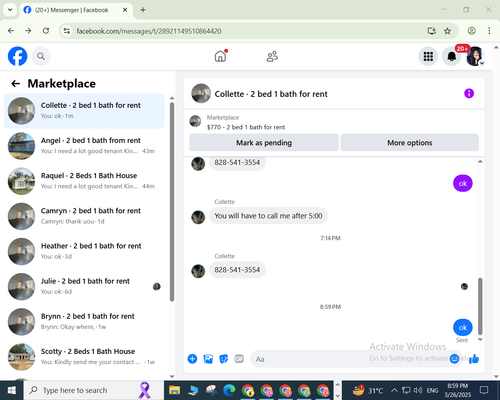Attach a file with the photo icon
The image size is (500, 400).
(208, 359)
